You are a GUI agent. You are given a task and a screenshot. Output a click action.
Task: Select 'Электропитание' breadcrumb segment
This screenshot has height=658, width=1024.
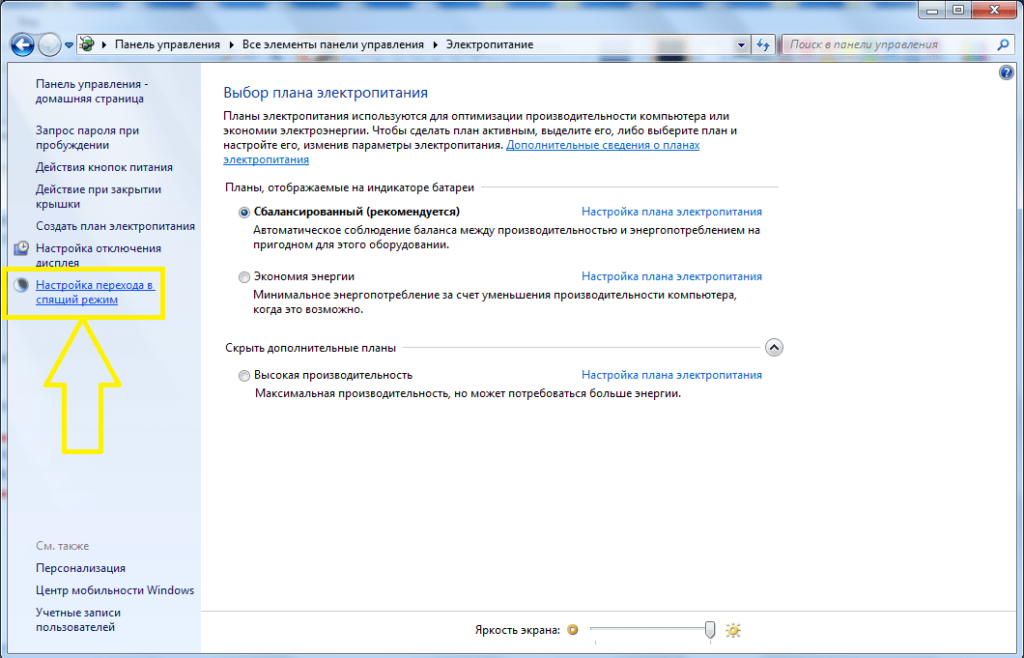(x=490, y=44)
